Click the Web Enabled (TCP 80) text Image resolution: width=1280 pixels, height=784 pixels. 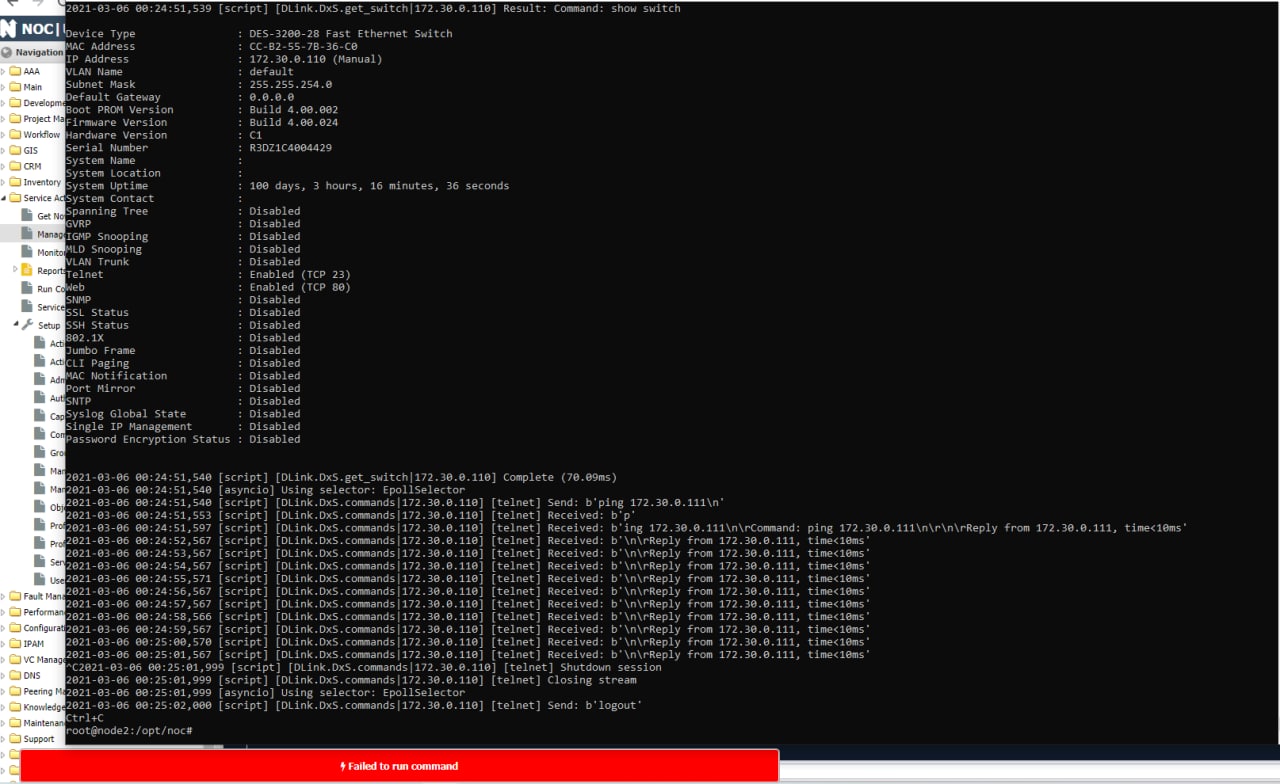pyautogui.click(x=300, y=287)
